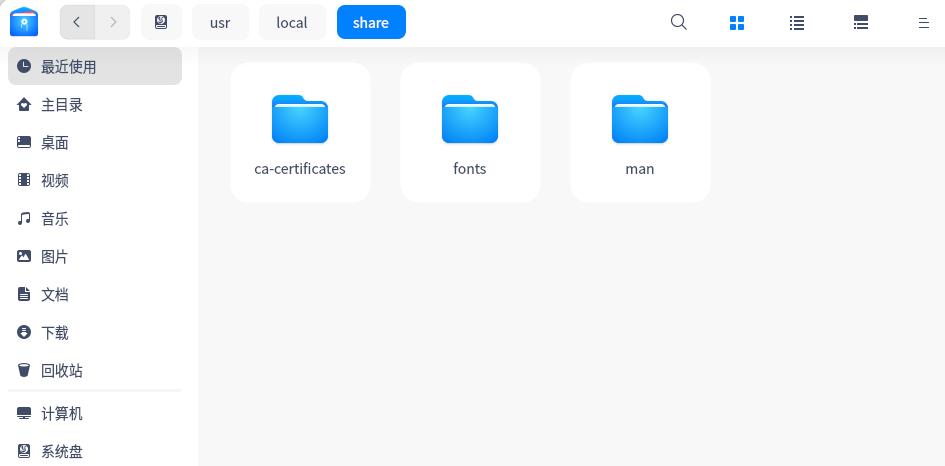Switch to column tree view
The width and height of the screenshot is (945, 466).
861,23
